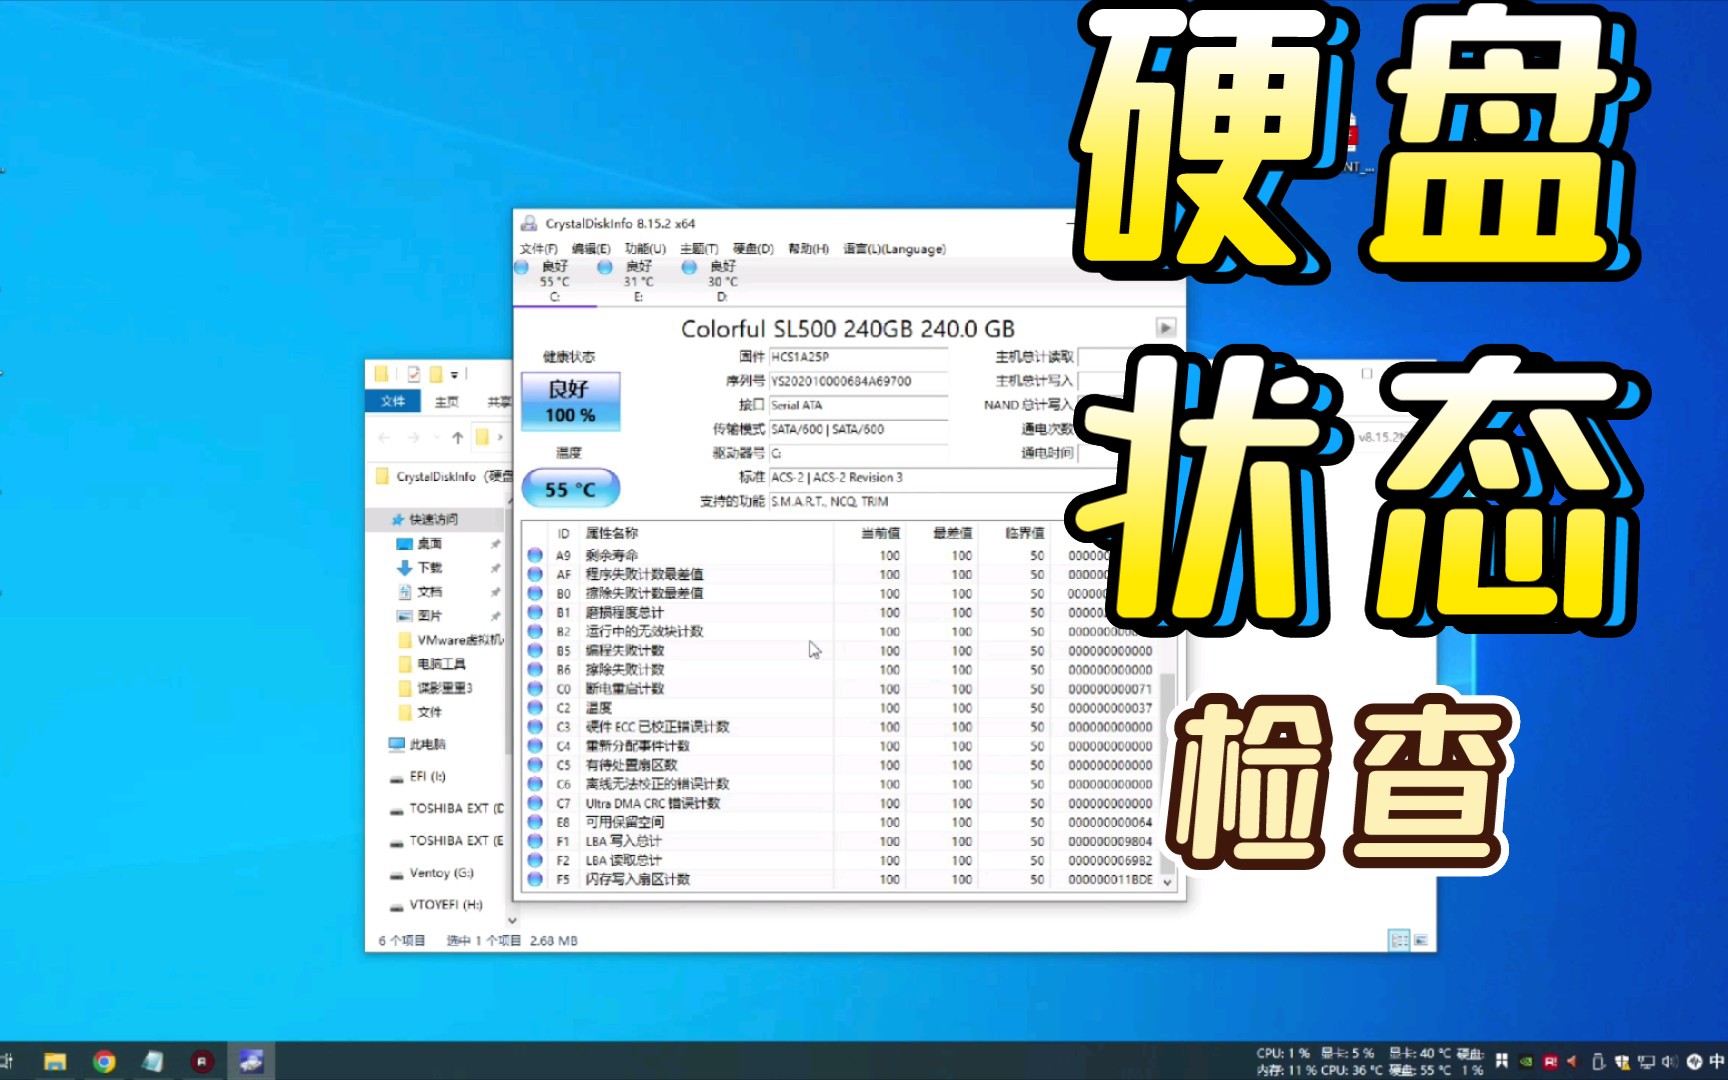
Task: Select the 磨损程度总计 attribute row
Action: [840, 612]
